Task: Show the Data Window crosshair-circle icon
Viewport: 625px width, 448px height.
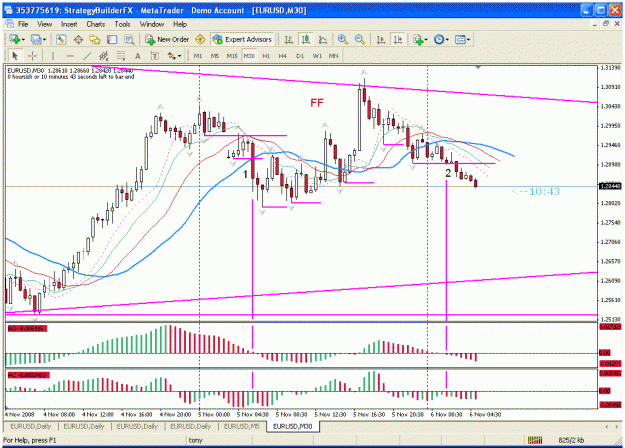Action: click(x=78, y=39)
